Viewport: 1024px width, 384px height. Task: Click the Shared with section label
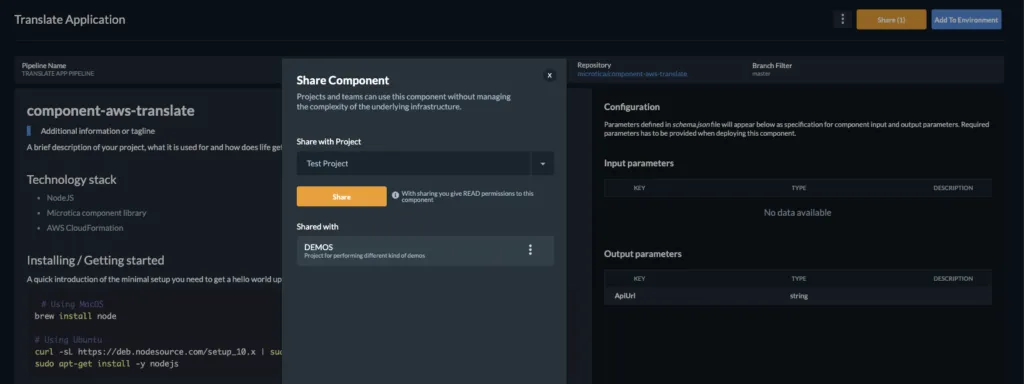coord(317,227)
